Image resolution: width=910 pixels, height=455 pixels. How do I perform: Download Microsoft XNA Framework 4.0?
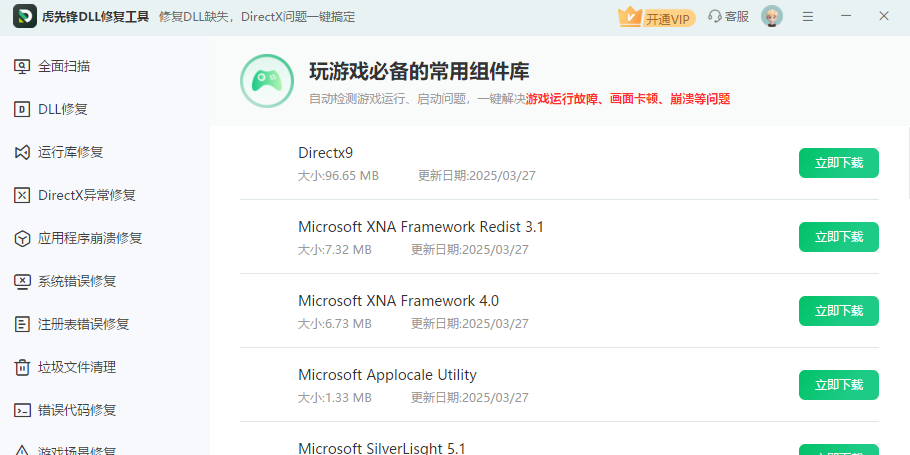(x=838, y=311)
